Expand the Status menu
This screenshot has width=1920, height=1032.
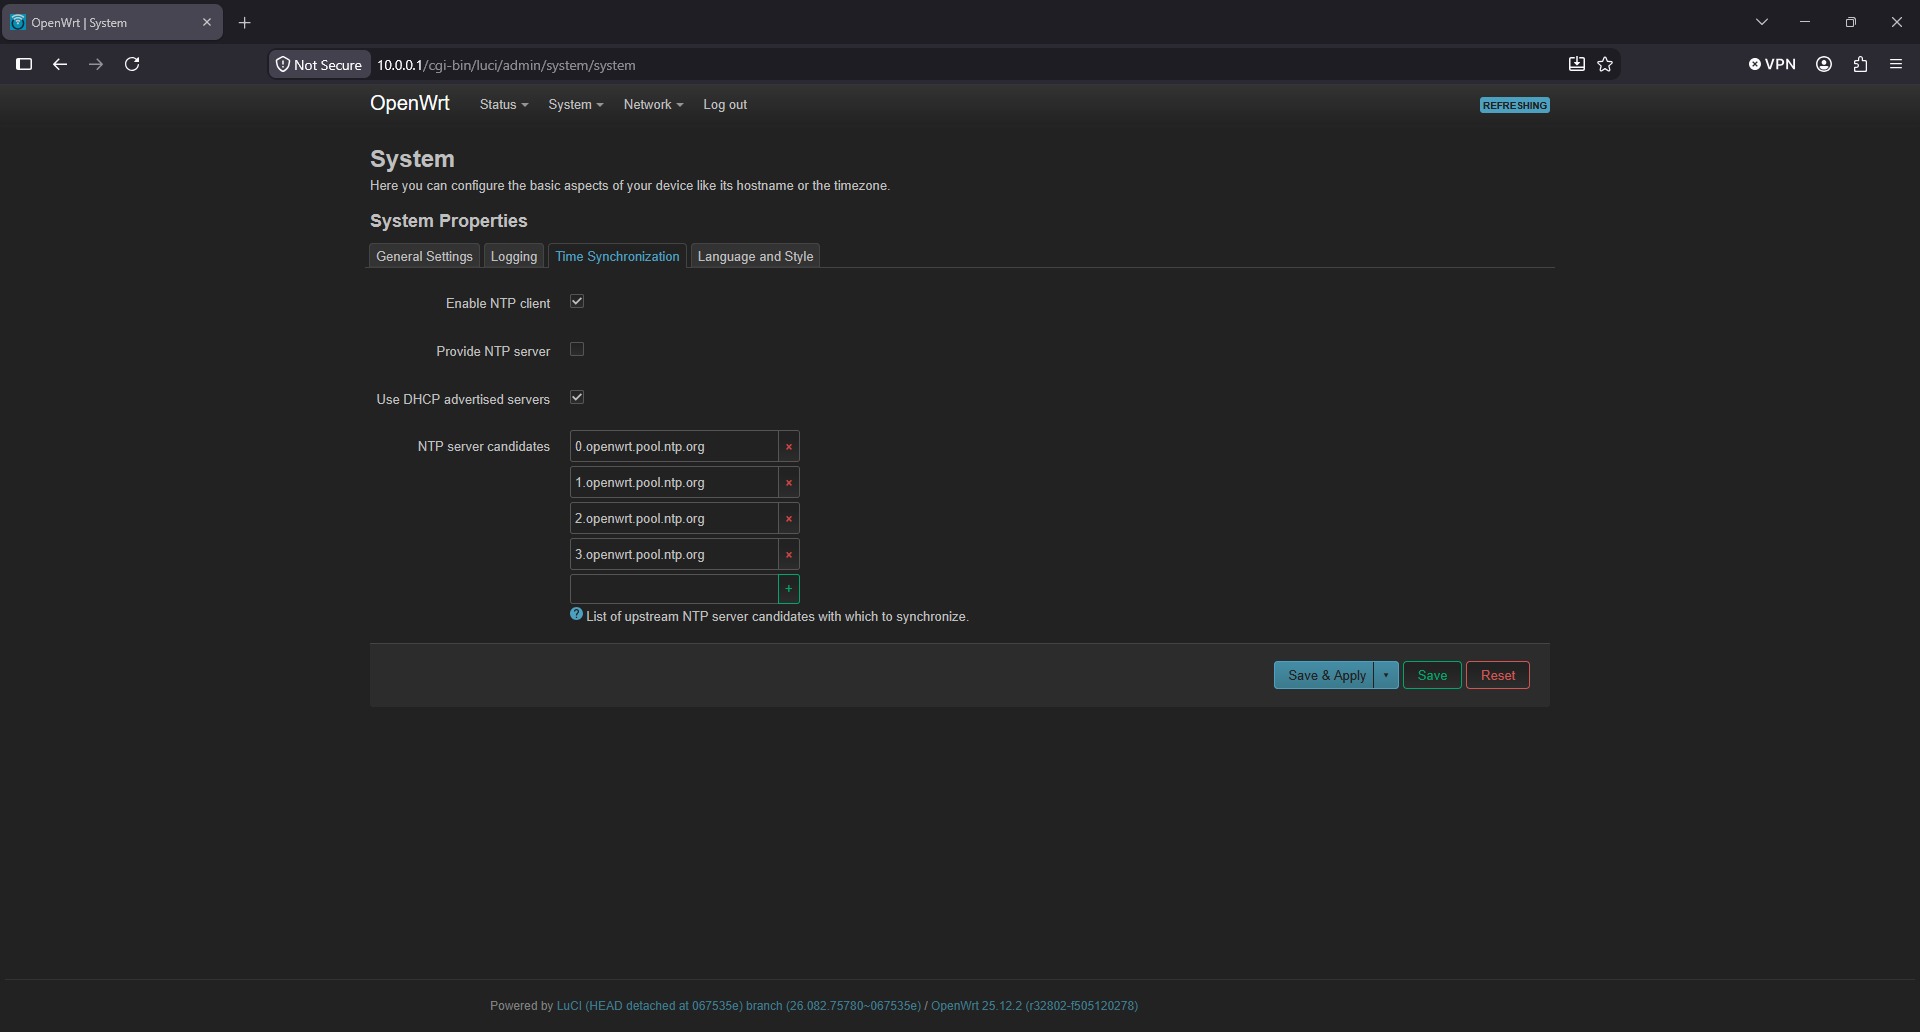click(x=504, y=105)
